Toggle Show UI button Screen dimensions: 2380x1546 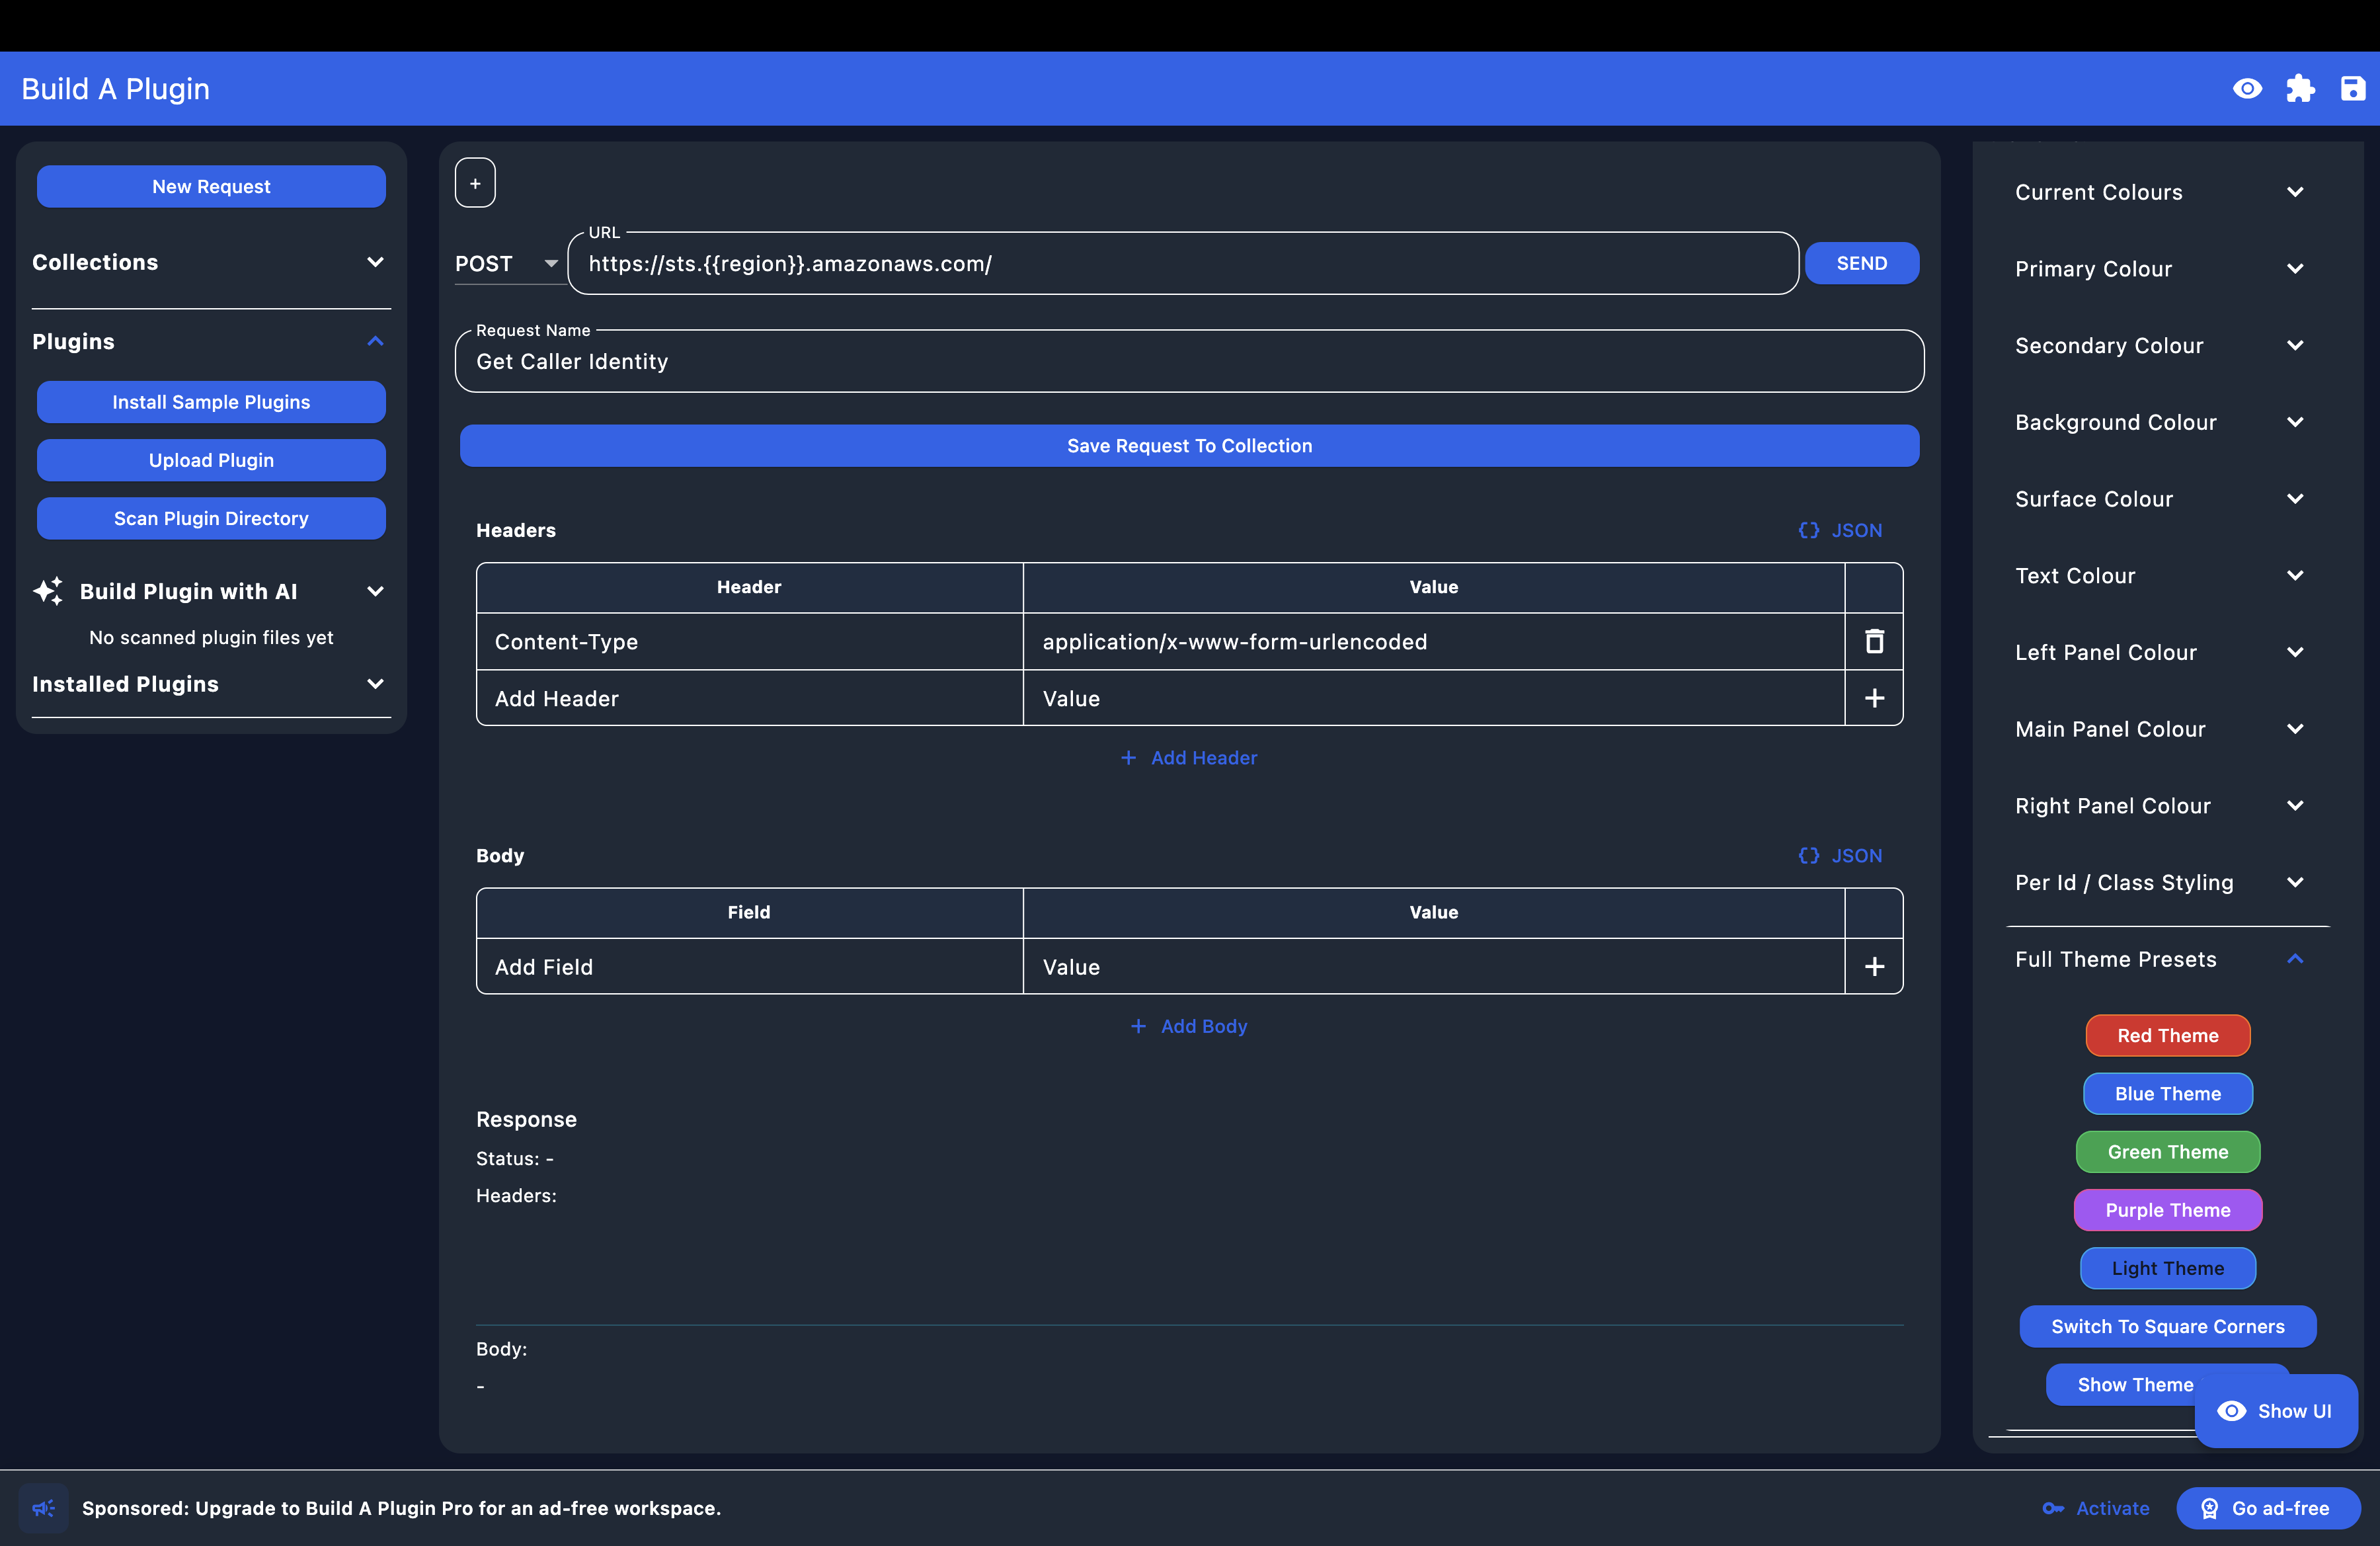coord(2276,1411)
